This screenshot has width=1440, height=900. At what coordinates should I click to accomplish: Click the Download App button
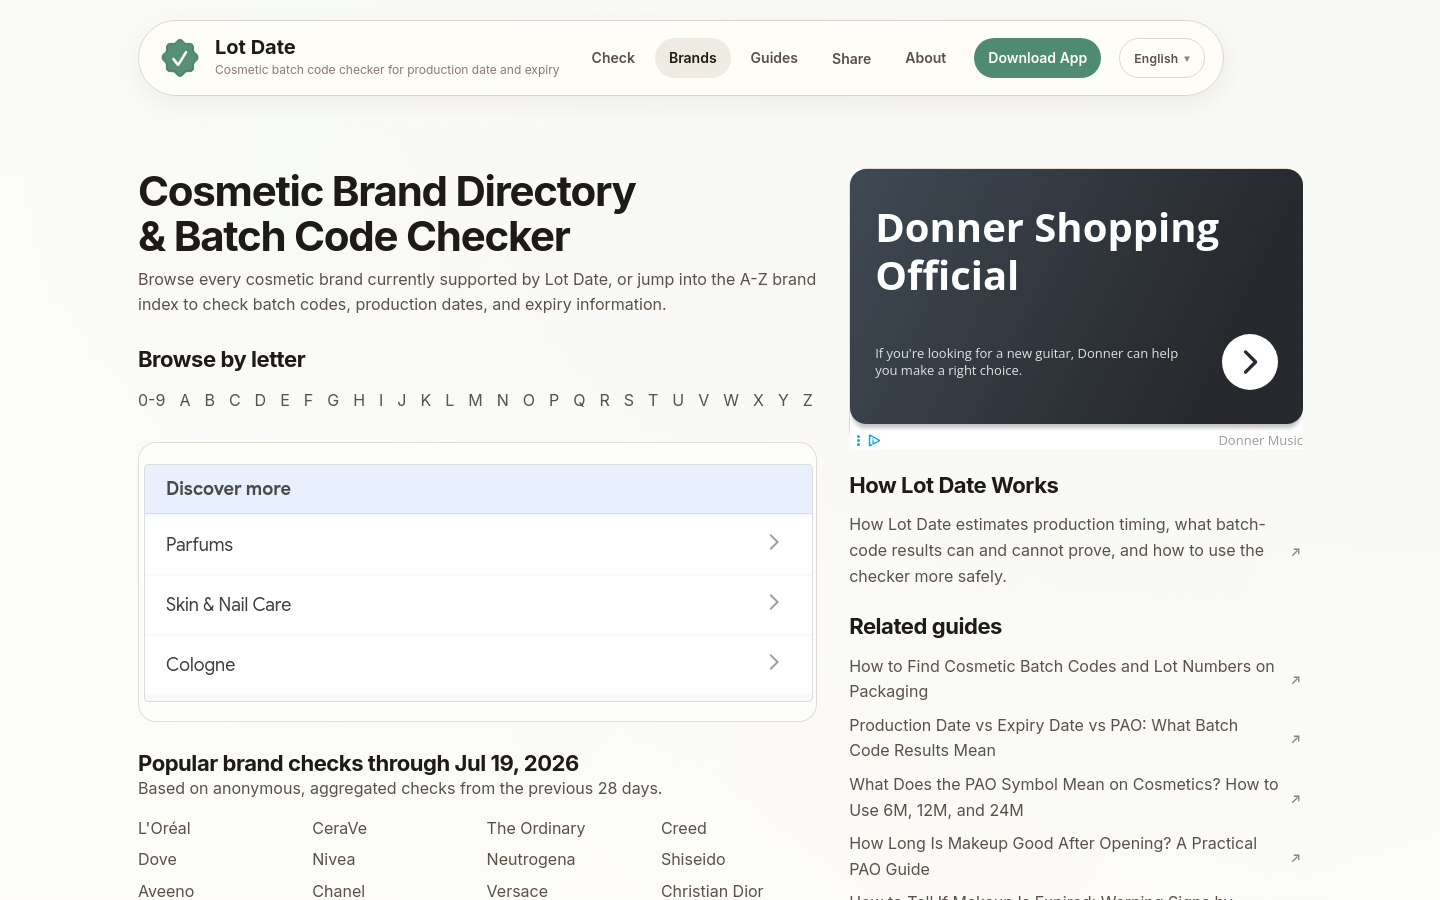pyautogui.click(x=1037, y=58)
